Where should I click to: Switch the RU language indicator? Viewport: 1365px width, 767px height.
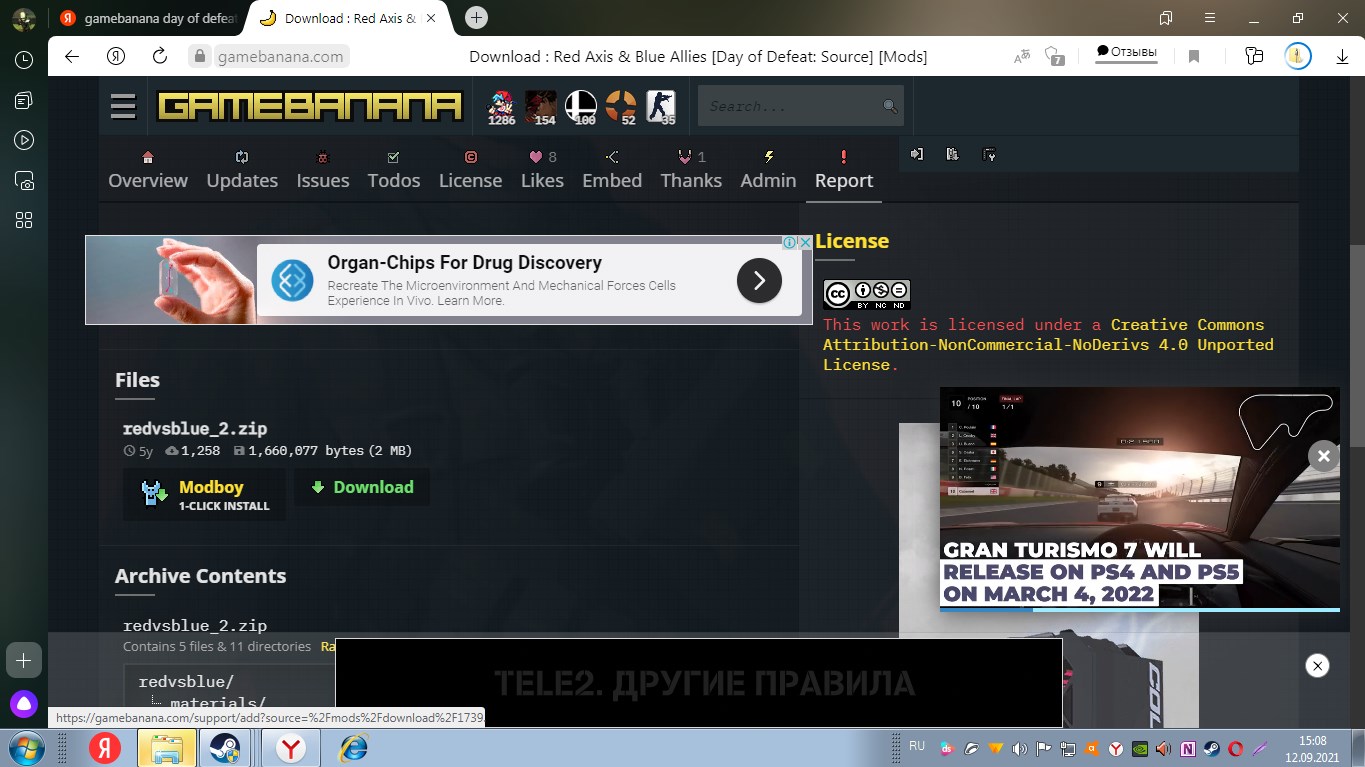pos(917,746)
